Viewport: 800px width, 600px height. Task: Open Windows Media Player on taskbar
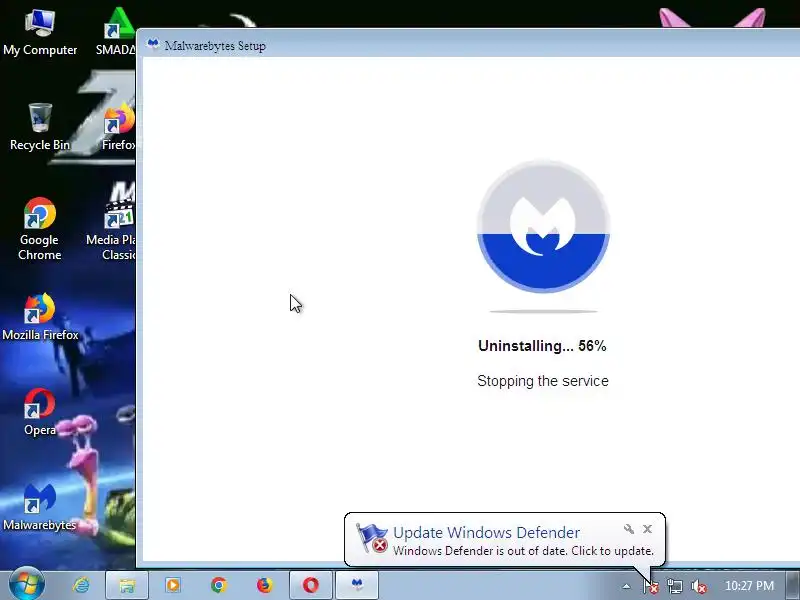(x=173, y=585)
